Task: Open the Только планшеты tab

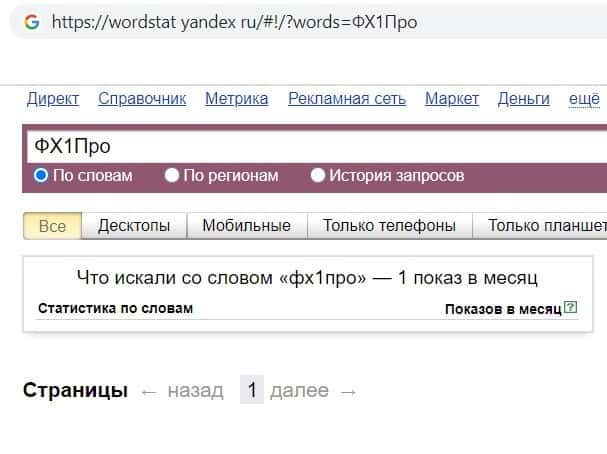Action: [x=545, y=225]
